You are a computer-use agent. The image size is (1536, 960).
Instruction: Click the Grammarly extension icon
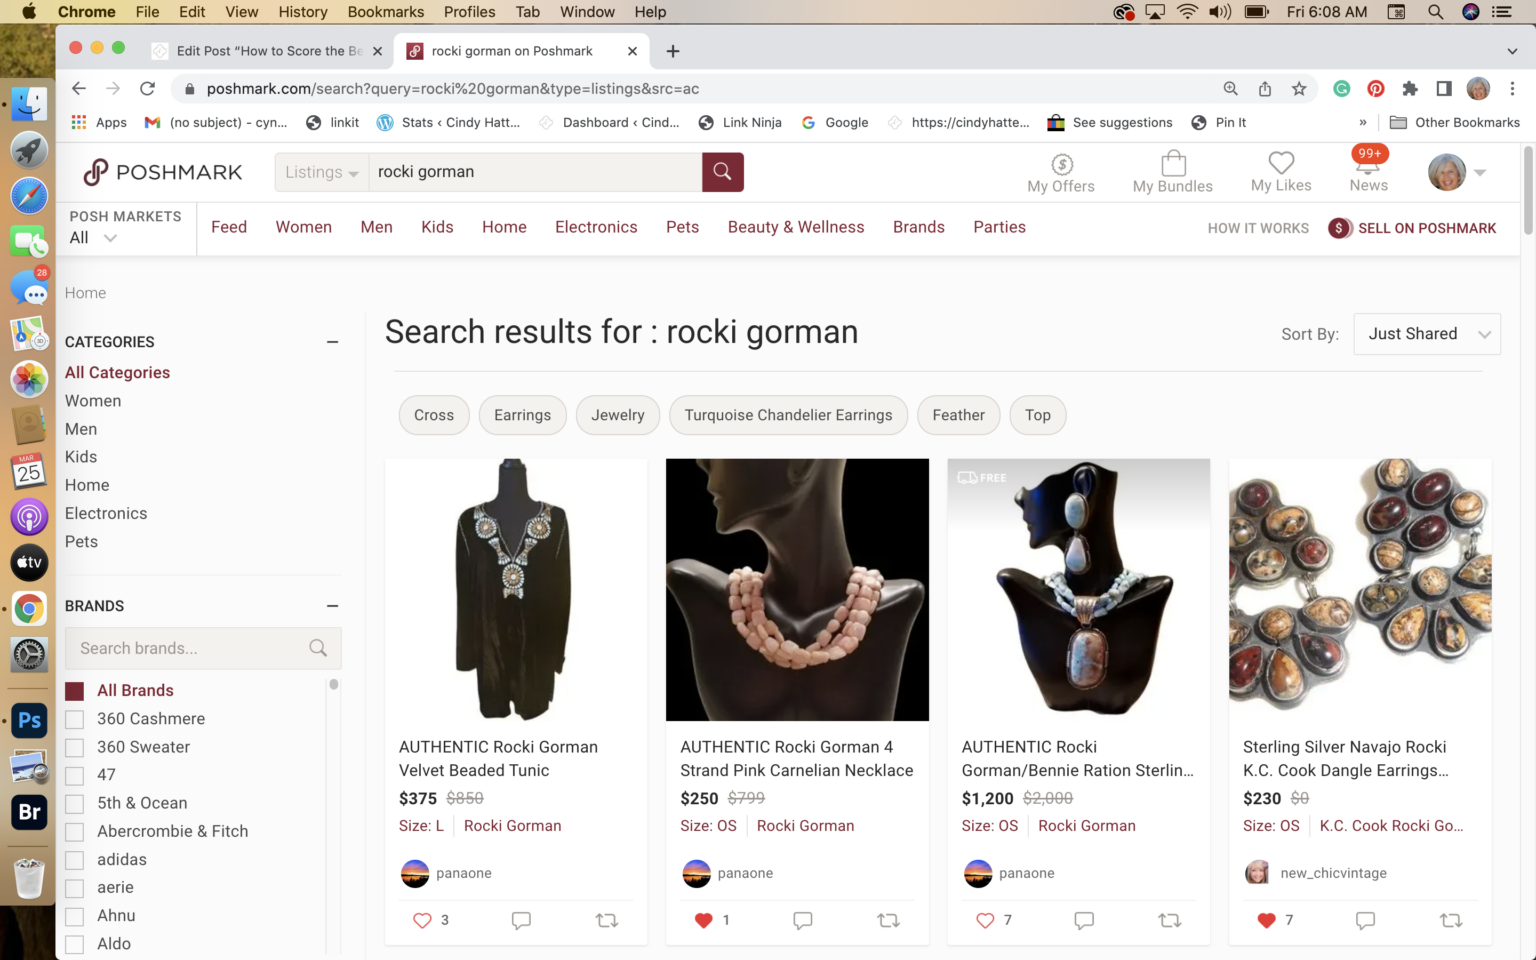1342,89
